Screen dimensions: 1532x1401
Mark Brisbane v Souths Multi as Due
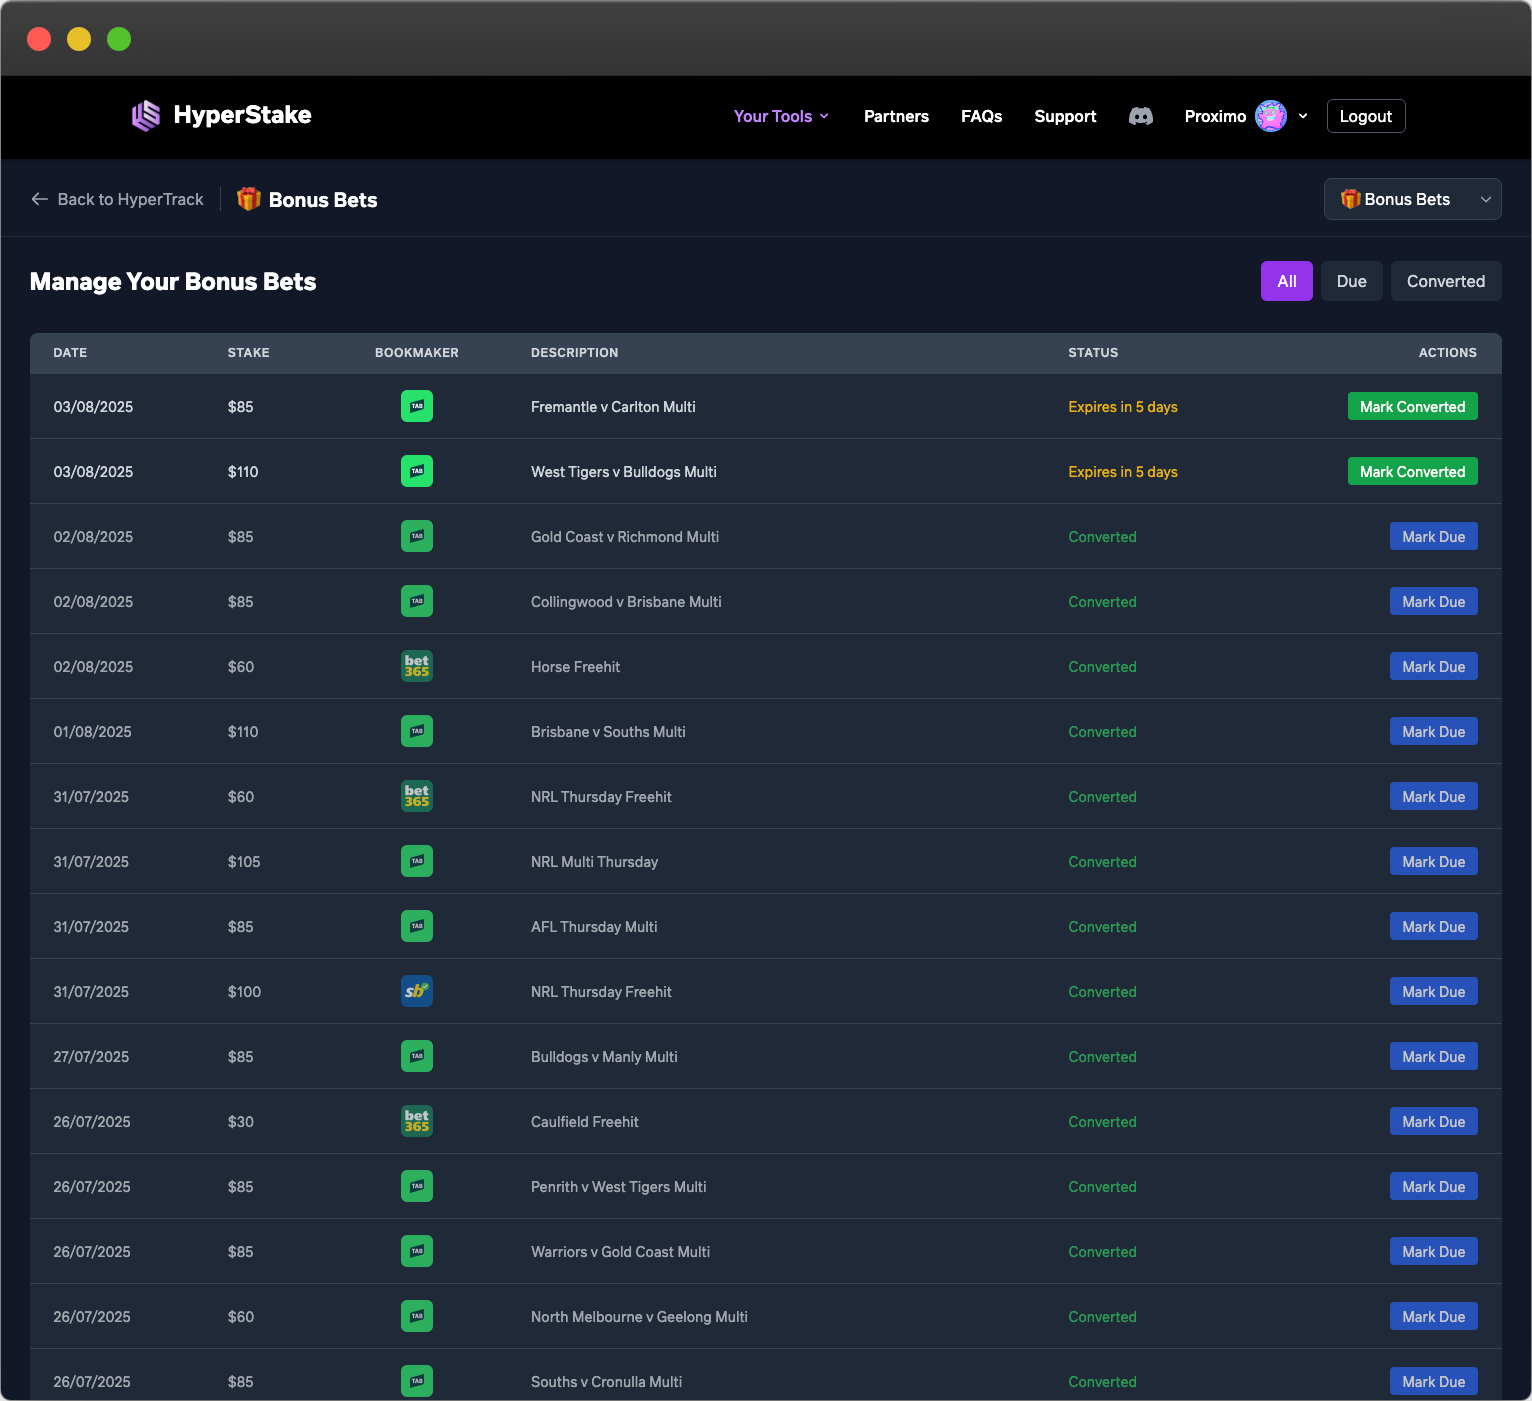(1434, 731)
